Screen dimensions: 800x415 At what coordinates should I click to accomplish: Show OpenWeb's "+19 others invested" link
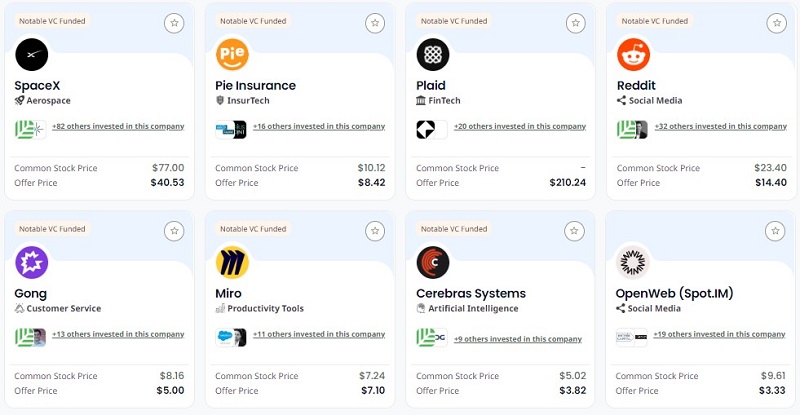coord(720,335)
